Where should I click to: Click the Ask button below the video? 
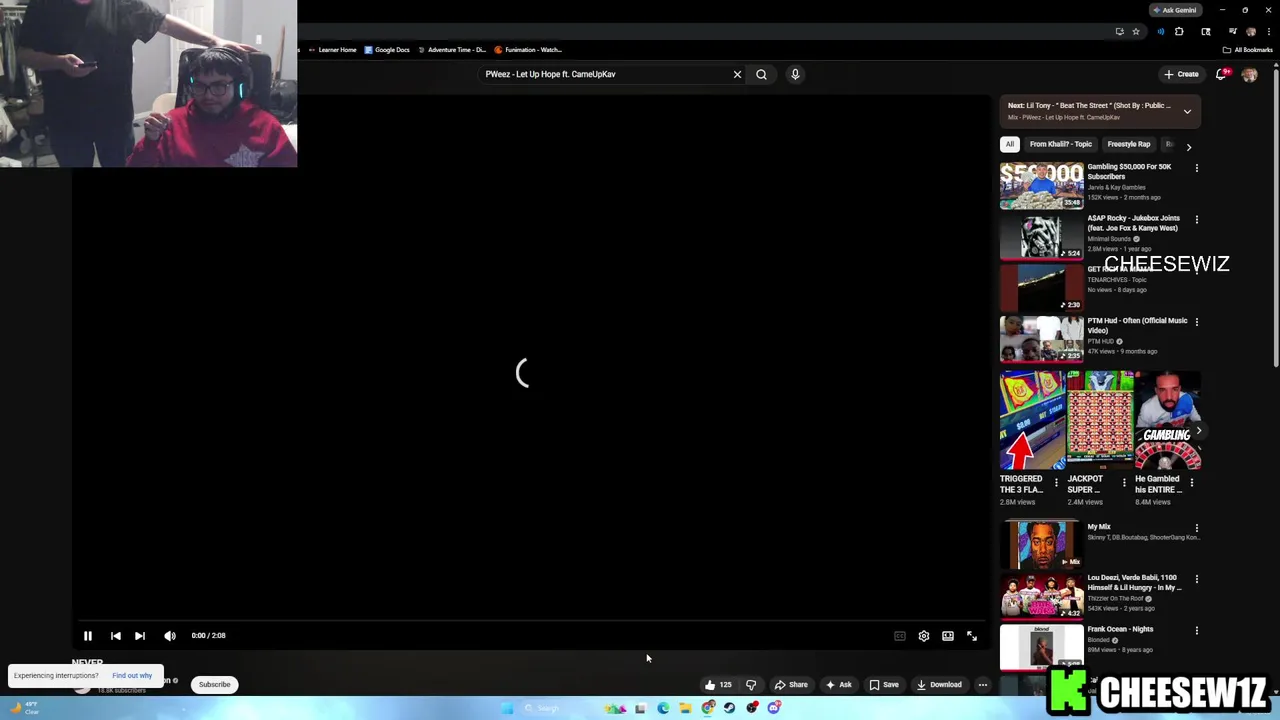coord(838,685)
